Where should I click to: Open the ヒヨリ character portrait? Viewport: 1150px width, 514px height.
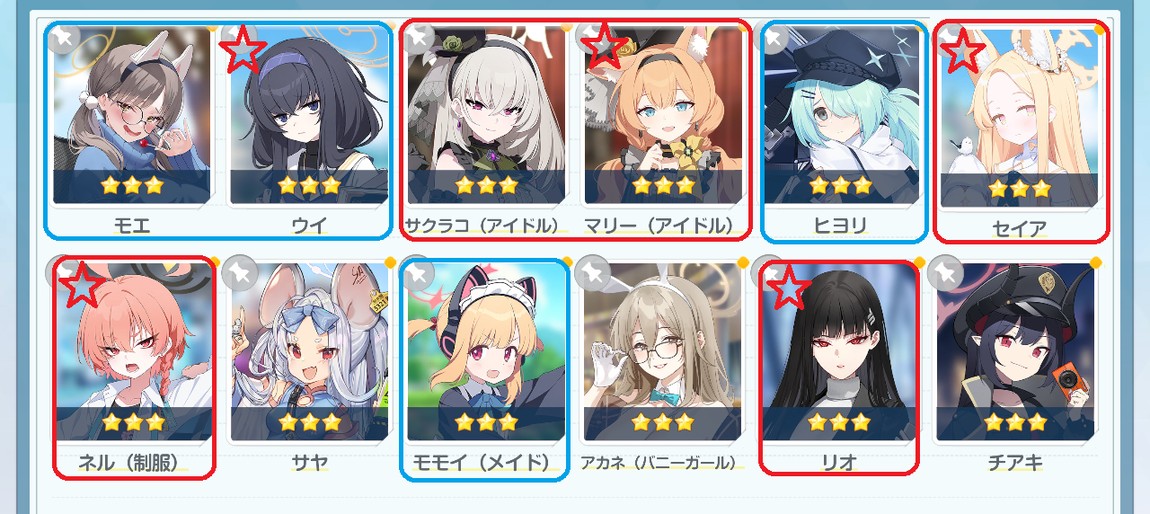click(x=840, y=115)
